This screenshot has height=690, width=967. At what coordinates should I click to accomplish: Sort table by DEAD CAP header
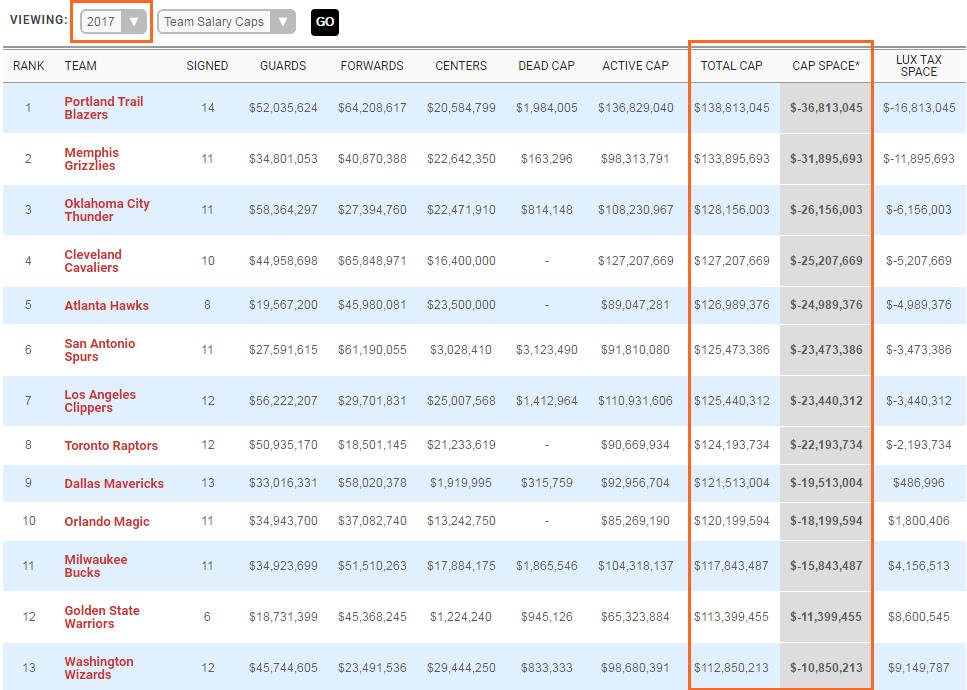point(546,66)
